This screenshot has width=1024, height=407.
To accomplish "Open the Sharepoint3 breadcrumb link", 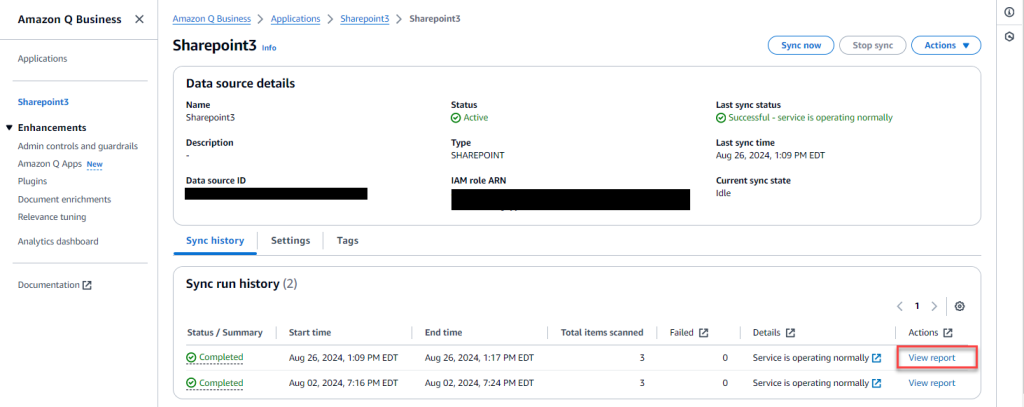I will click(x=364, y=19).
